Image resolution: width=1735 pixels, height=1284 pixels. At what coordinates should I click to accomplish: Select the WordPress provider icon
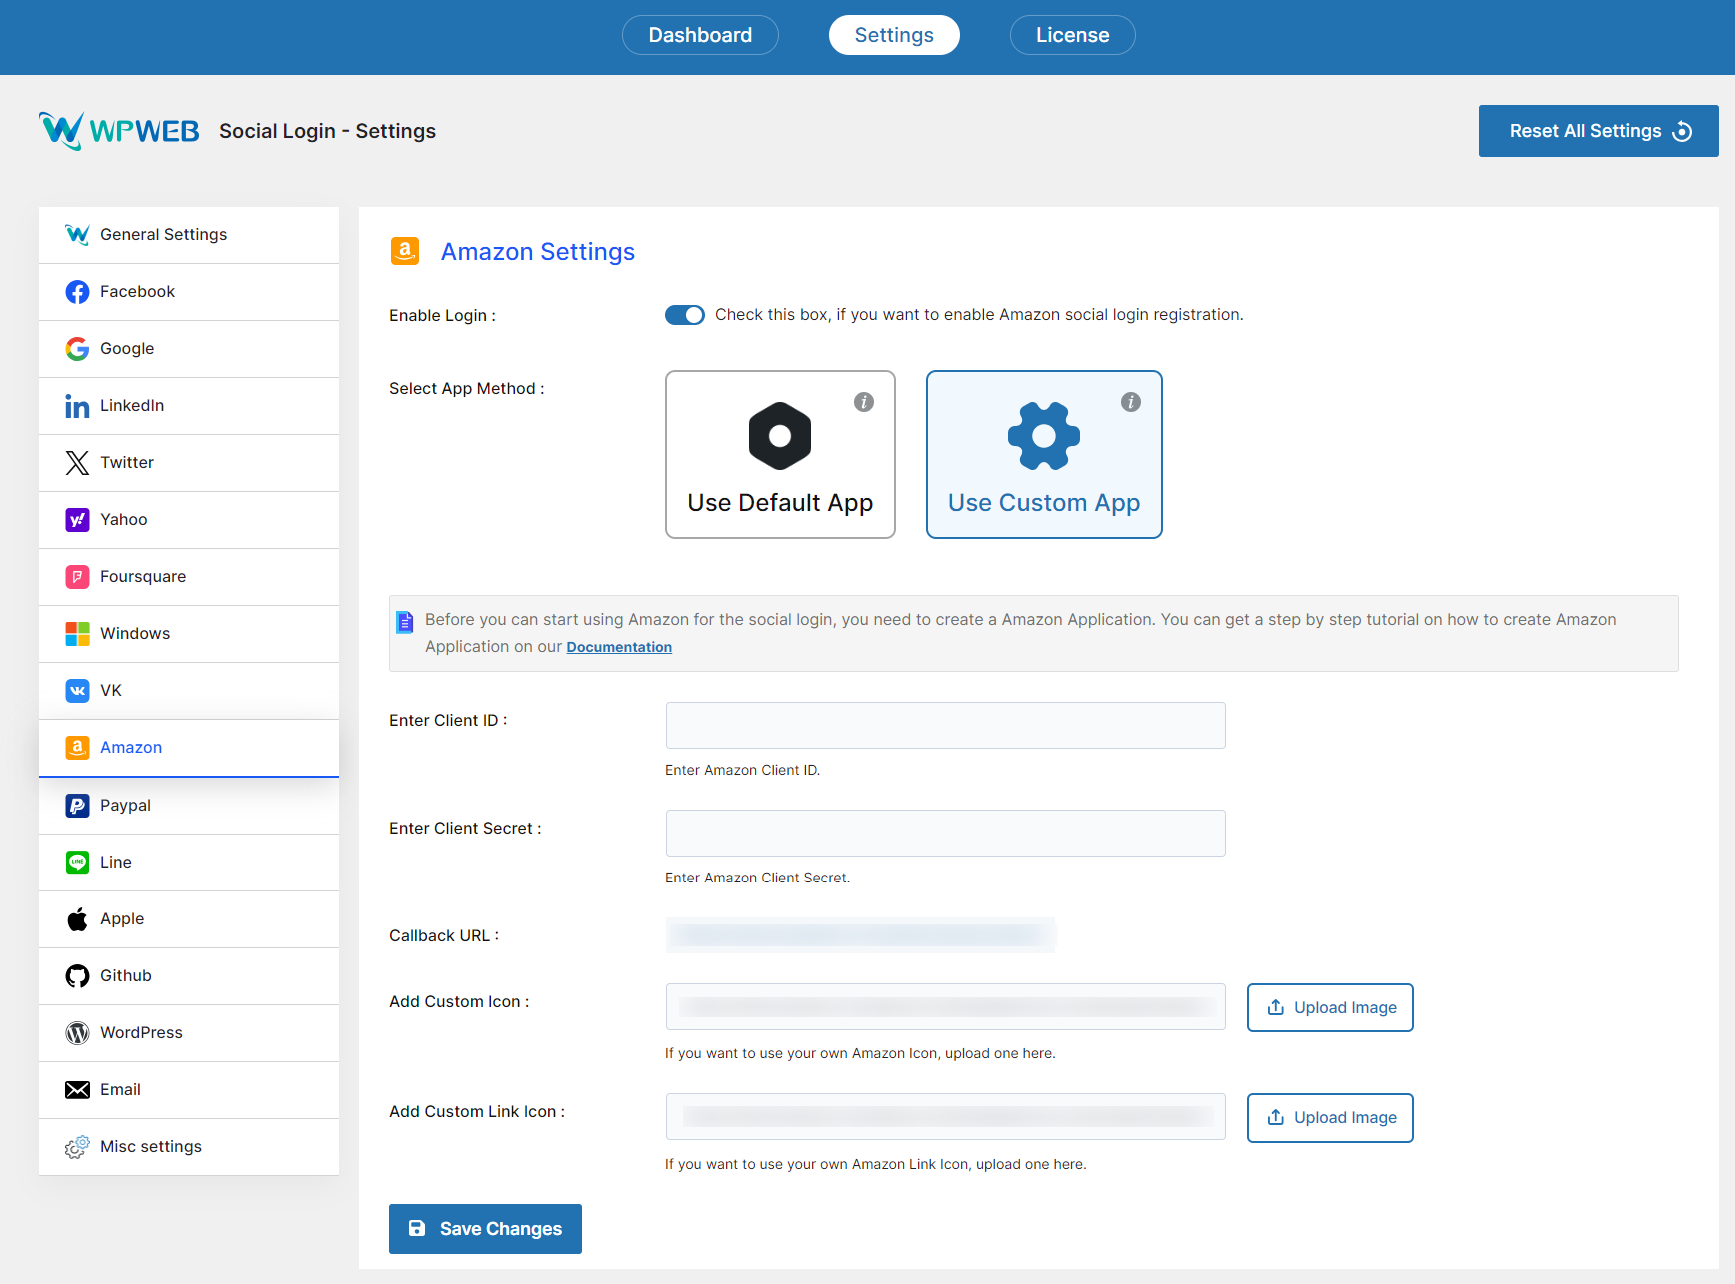tap(77, 1032)
